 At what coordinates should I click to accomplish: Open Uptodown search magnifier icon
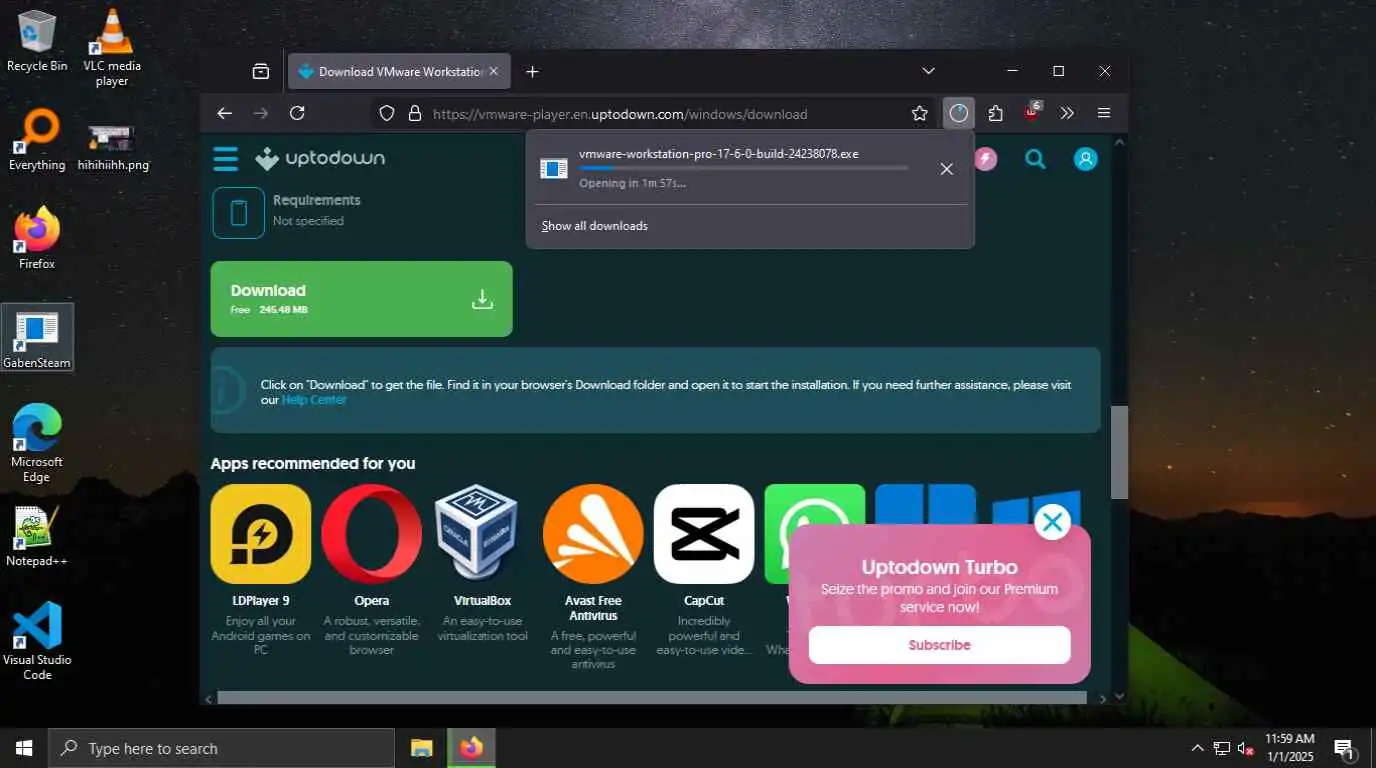1035,159
